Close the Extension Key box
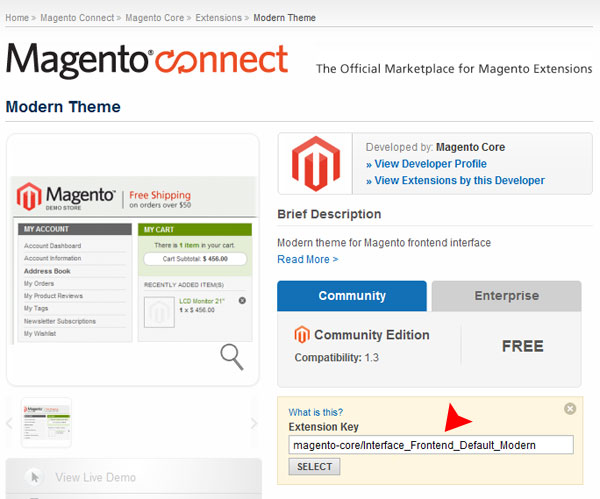The height and width of the screenshot is (499, 600). [570, 409]
